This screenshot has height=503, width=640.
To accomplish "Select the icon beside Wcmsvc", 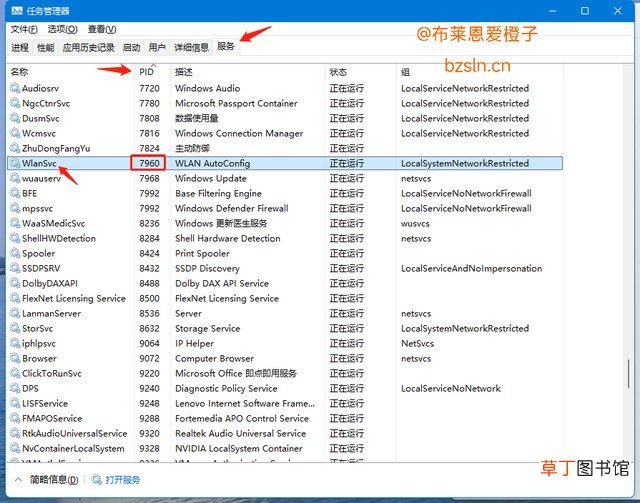I will (x=15, y=133).
